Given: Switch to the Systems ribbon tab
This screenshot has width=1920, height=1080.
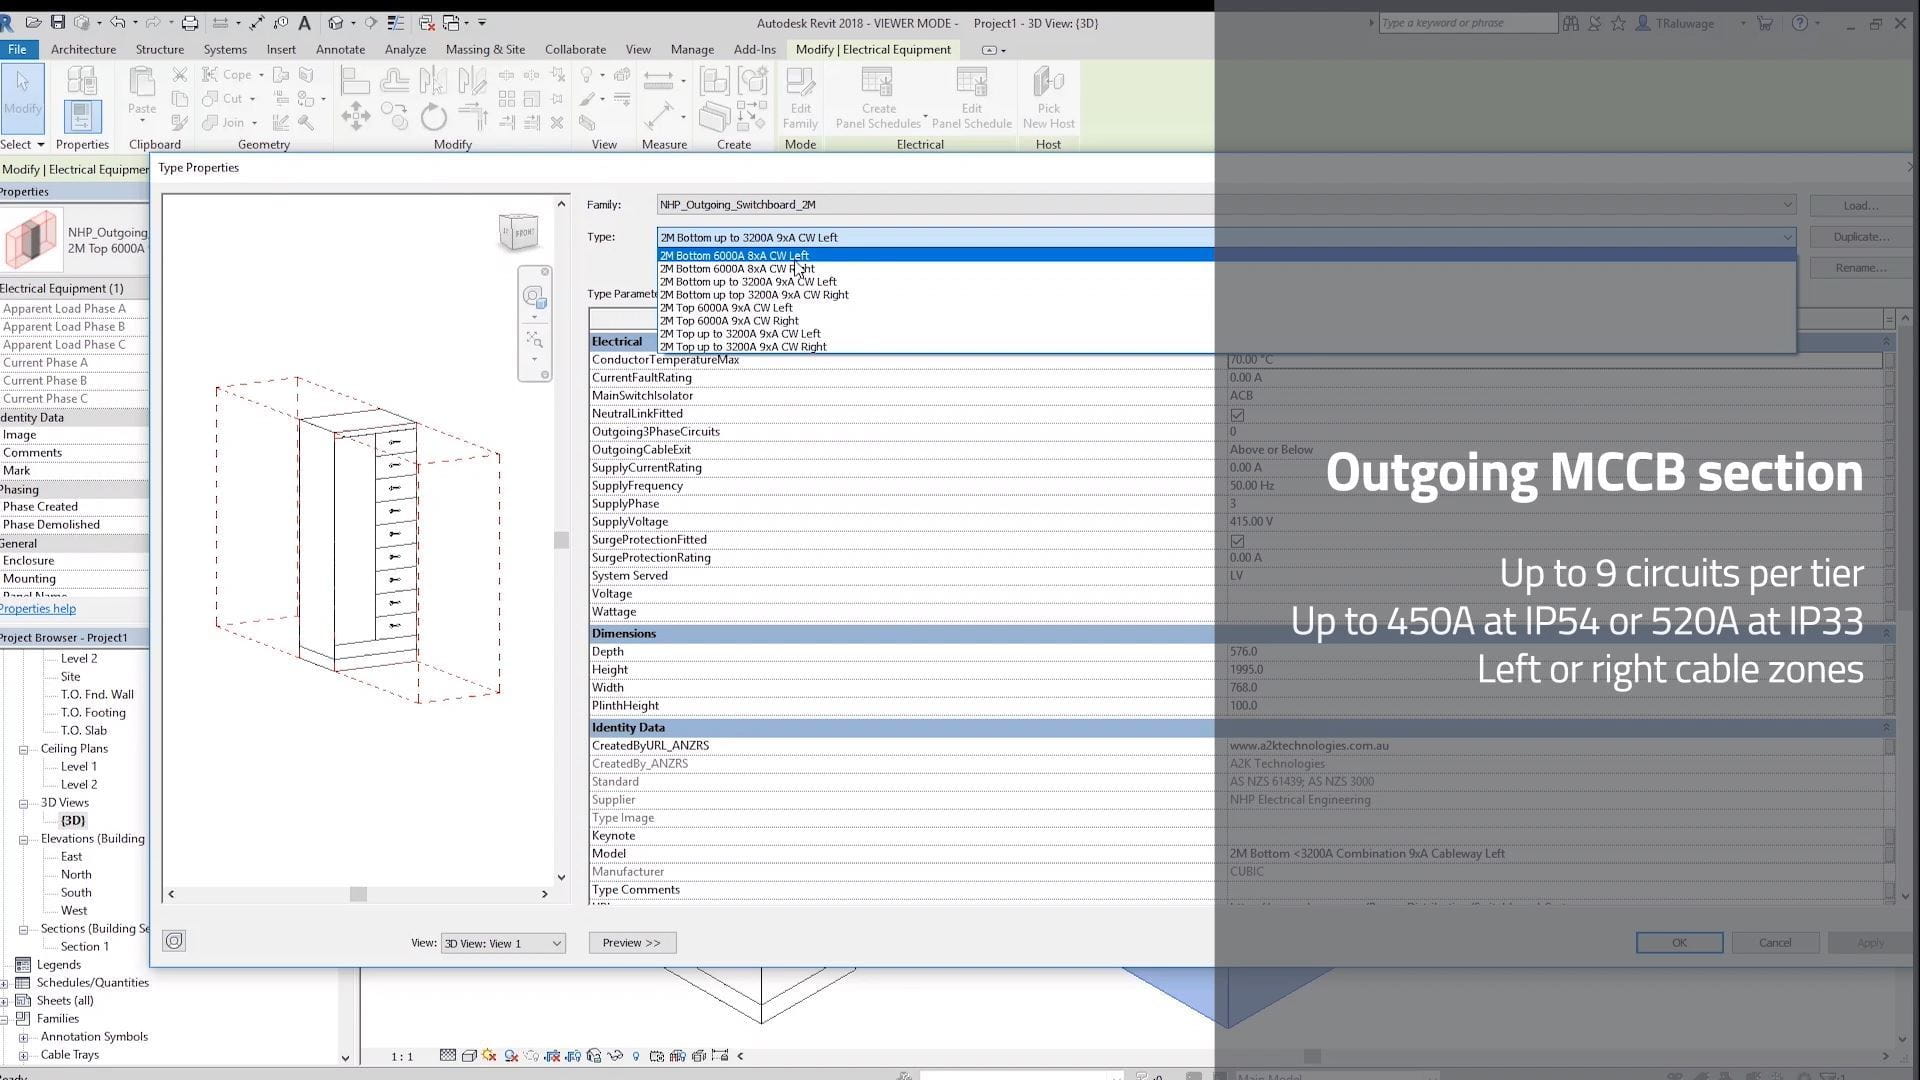Looking at the screenshot, I should click(x=225, y=49).
